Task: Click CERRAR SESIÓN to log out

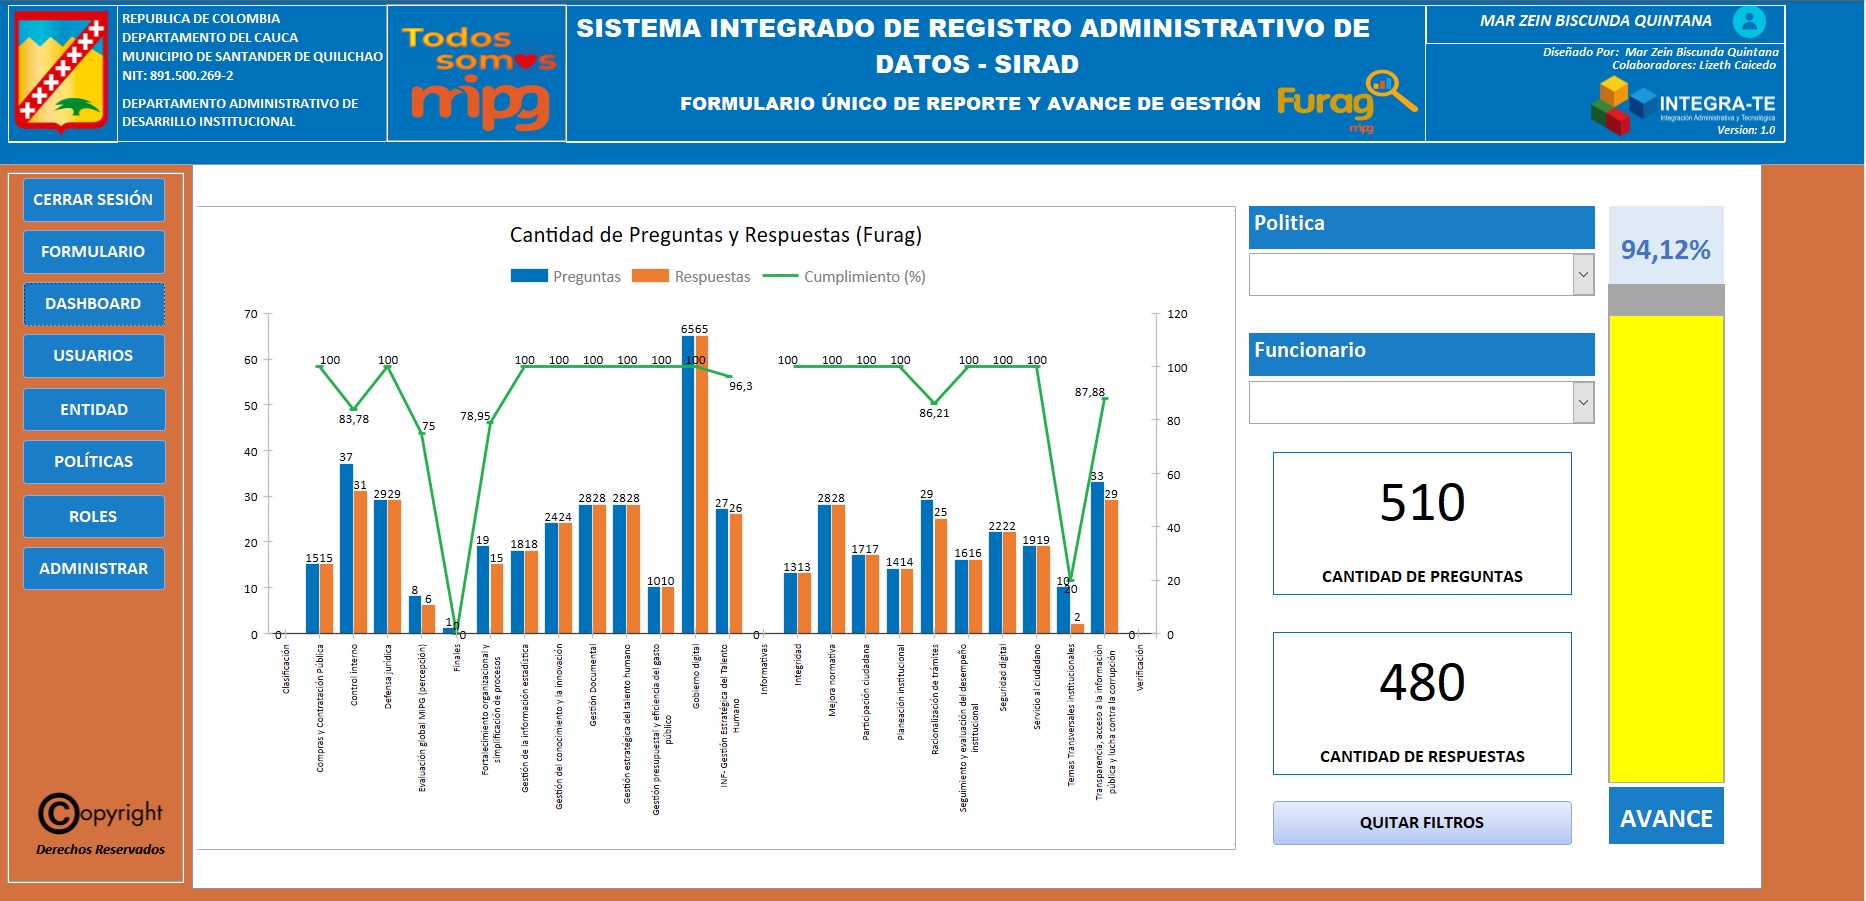Action: (93, 200)
